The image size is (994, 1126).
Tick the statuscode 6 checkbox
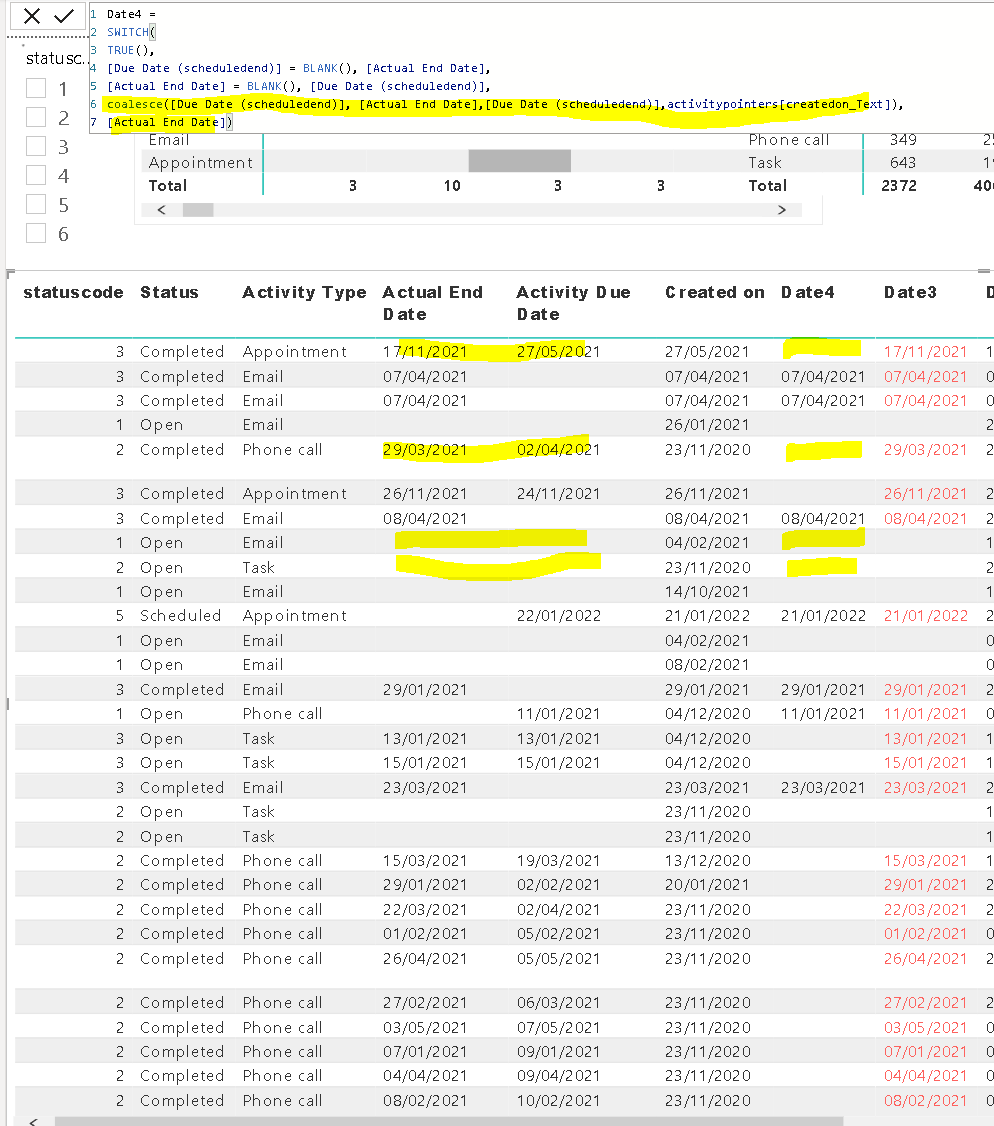pos(36,233)
